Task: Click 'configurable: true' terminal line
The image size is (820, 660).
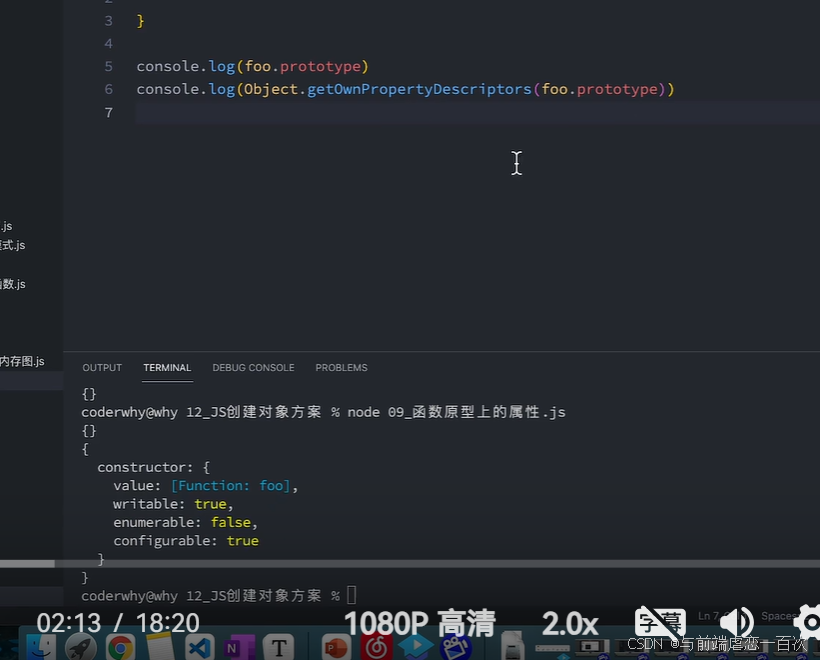Action: [x=186, y=541]
